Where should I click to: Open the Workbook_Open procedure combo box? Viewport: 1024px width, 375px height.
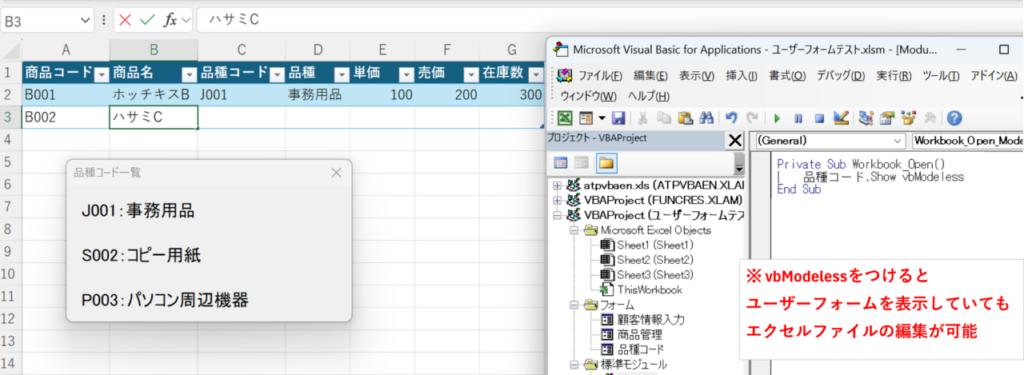click(x=967, y=140)
